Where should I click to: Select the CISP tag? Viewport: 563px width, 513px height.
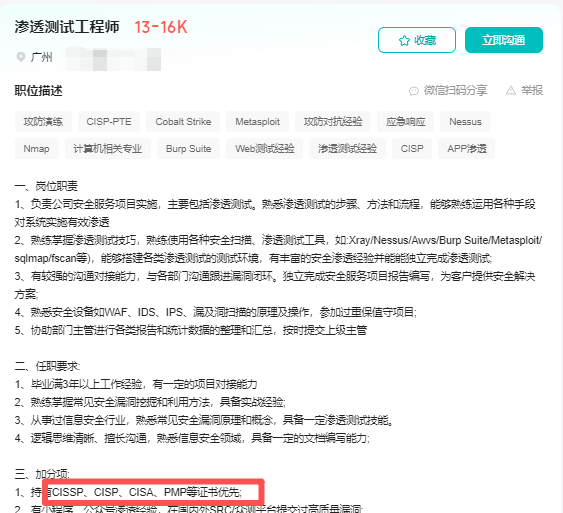pyautogui.click(x=412, y=149)
